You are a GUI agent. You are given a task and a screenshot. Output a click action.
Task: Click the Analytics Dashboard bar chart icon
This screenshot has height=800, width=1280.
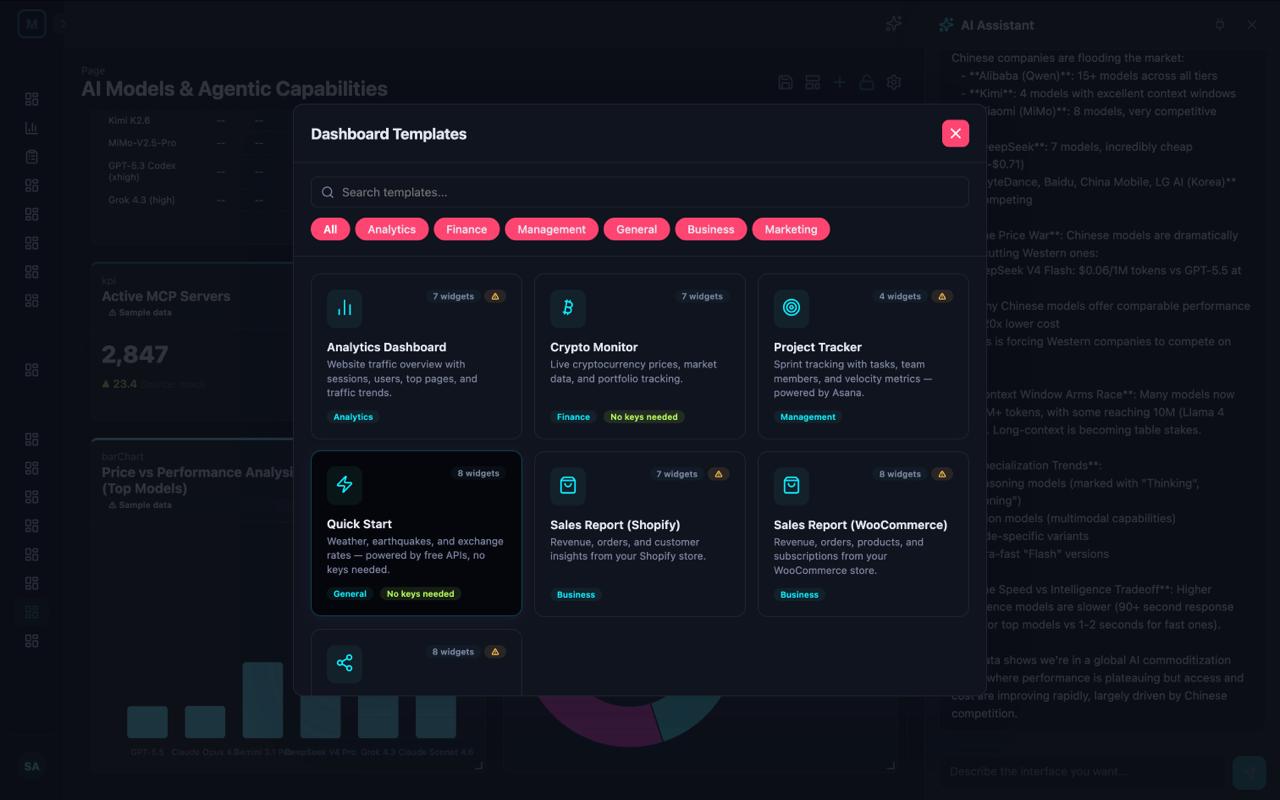[344, 308]
